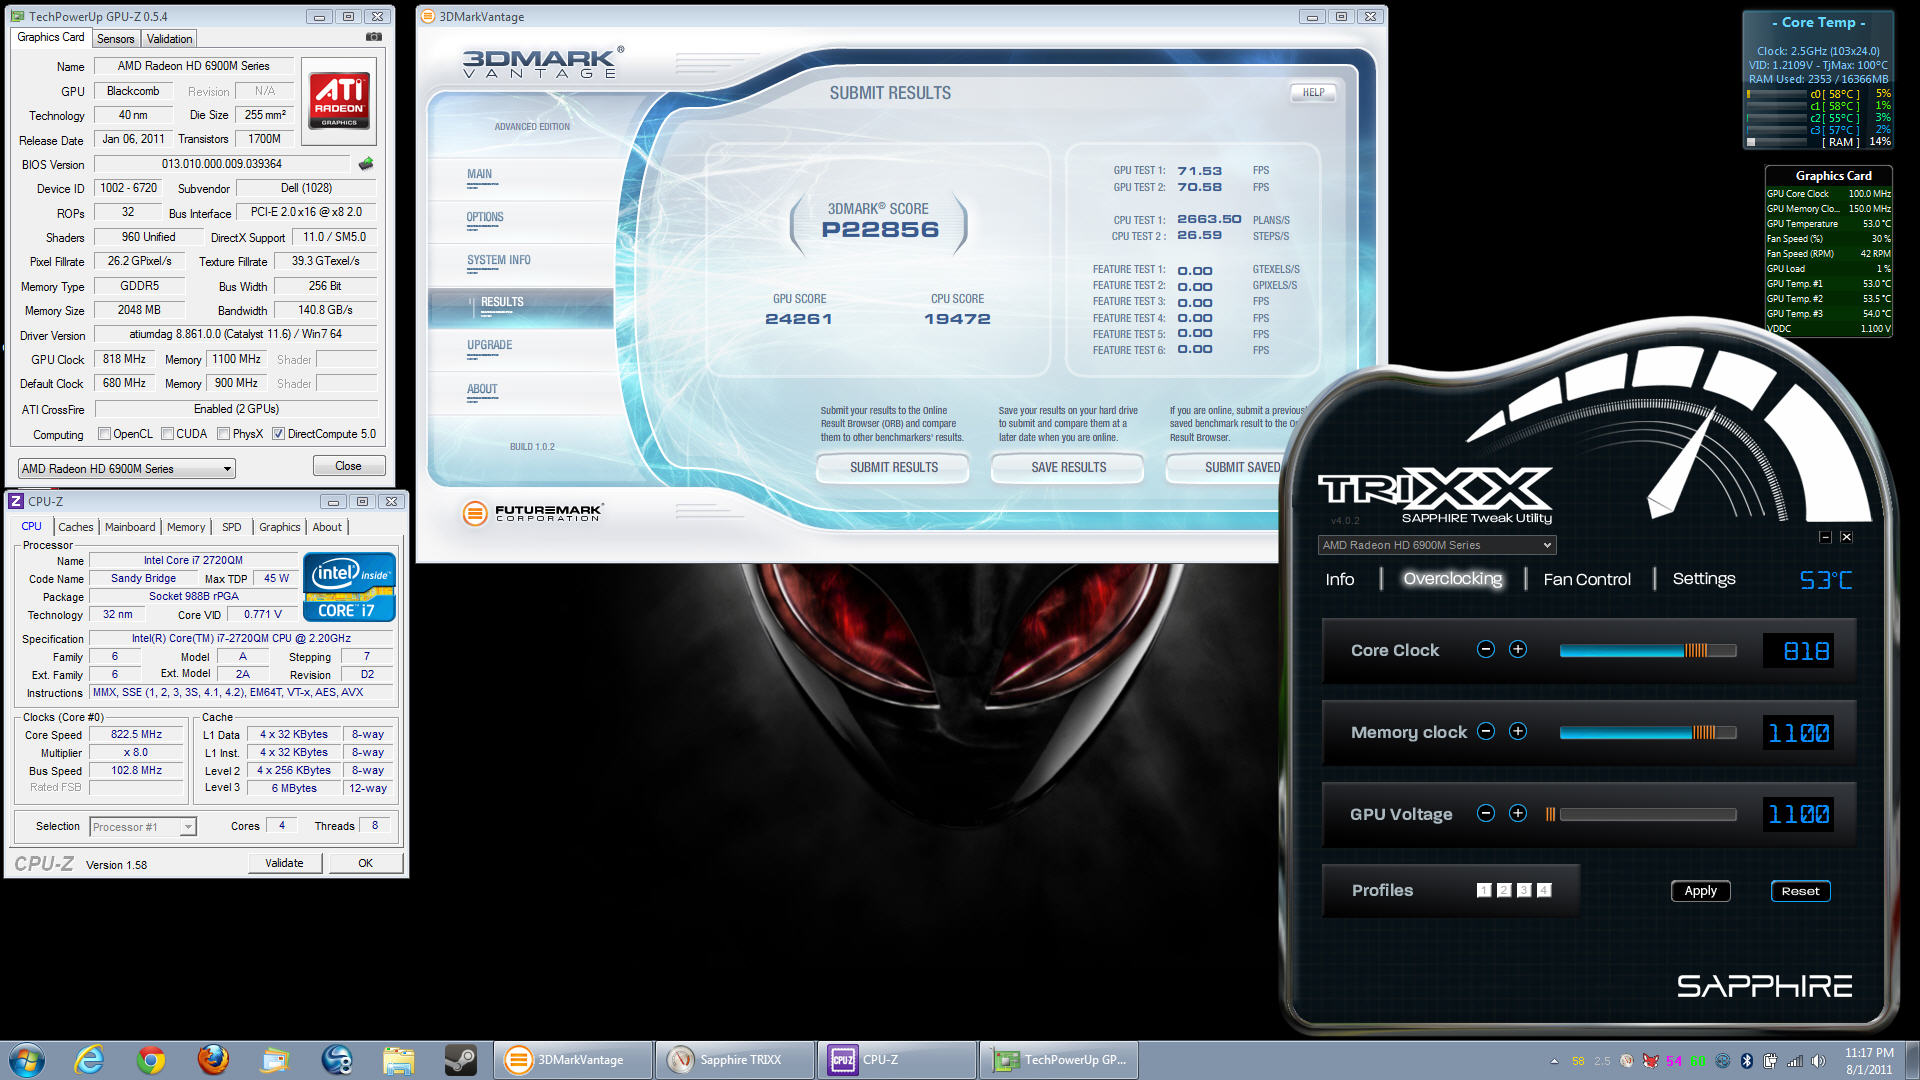
Task: Open CPU-Z Memory tab
Action: click(186, 527)
